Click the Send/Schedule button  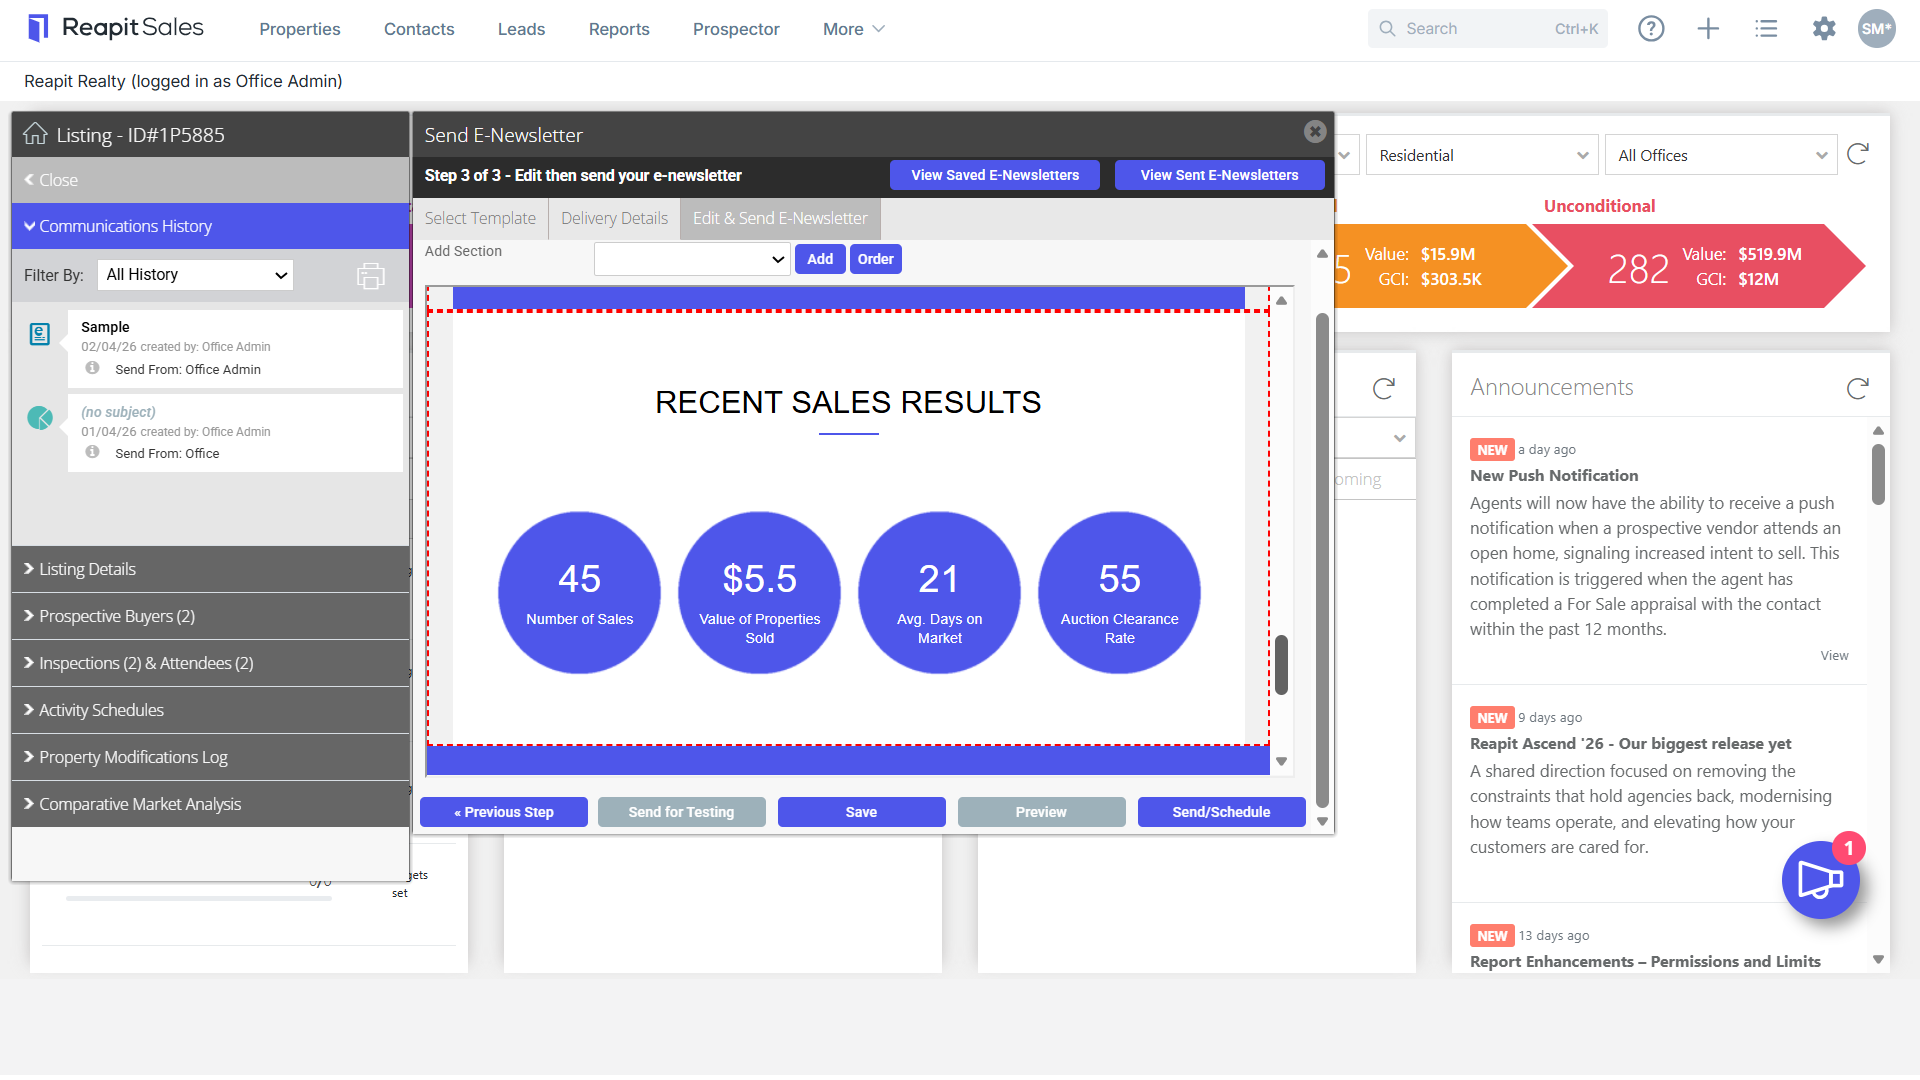pyautogui.click(x=1221, y=812)
